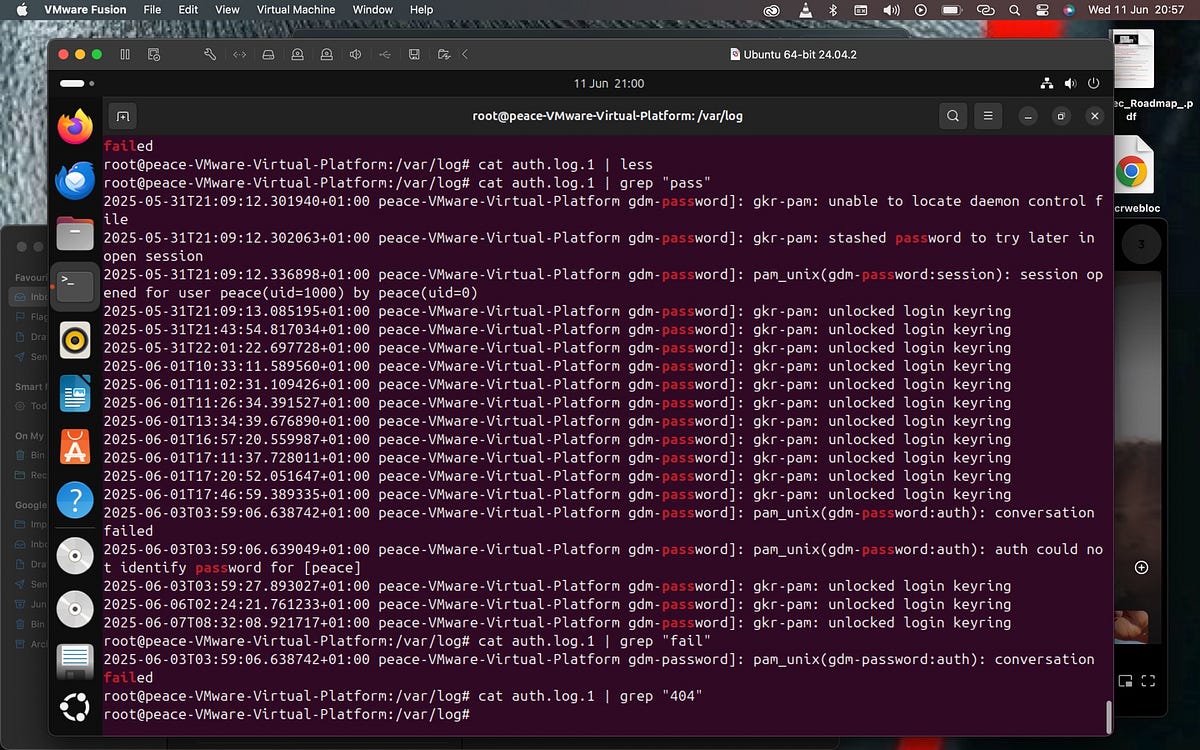Click the hard disk icon in VMware toolbar
This screenshot has height=750, width=1200.
[x=268, y=55]
